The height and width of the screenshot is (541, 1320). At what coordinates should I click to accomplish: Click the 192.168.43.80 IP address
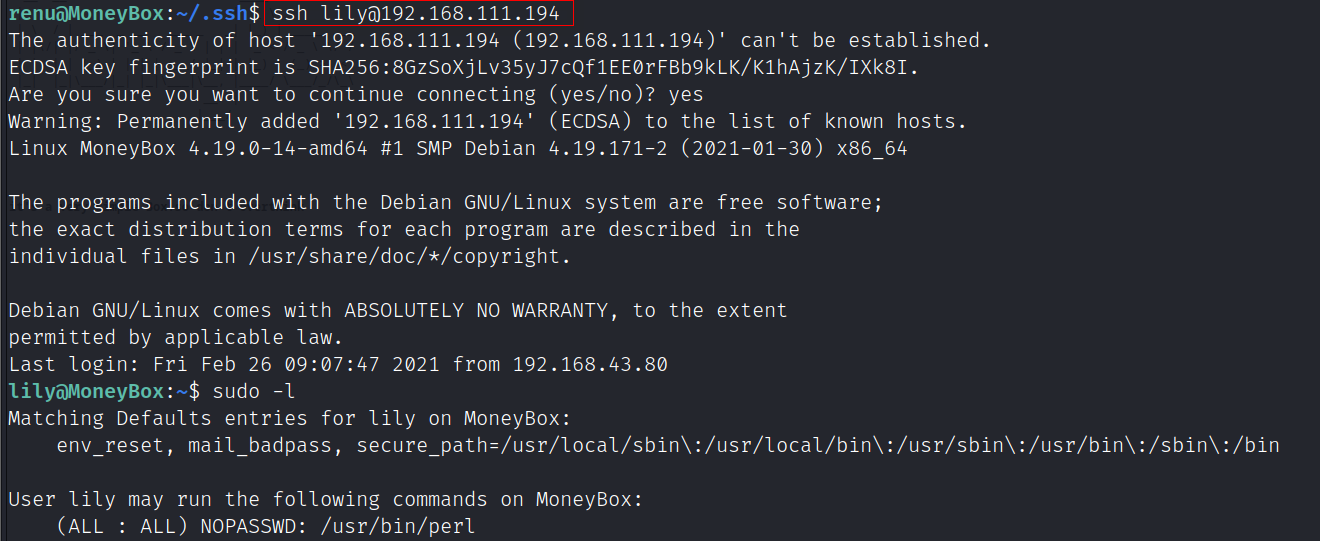[x=590, y=364]
